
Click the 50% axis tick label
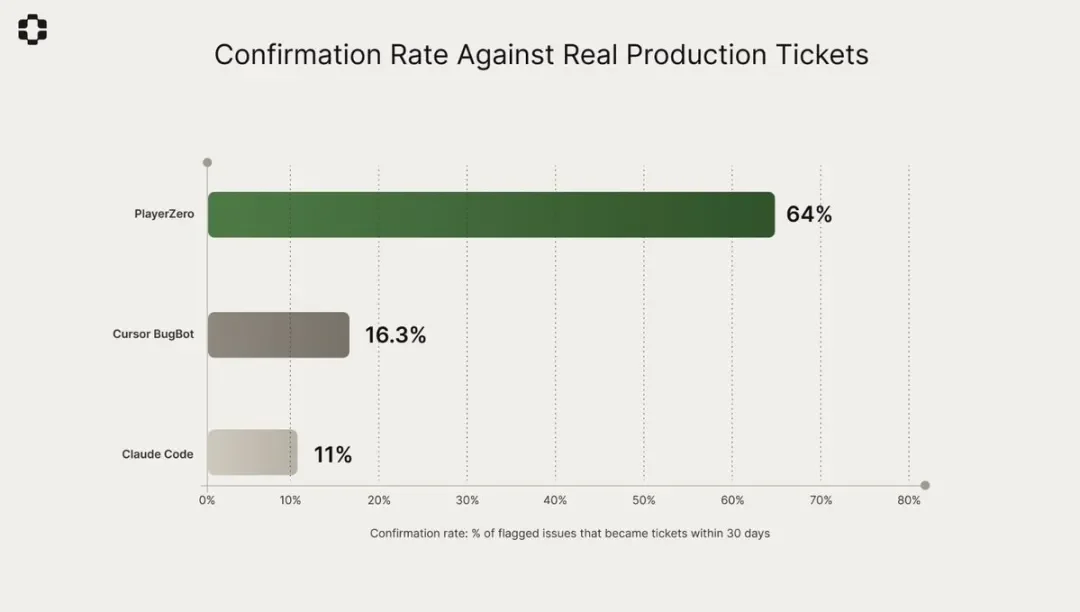(x=644, y=500)
